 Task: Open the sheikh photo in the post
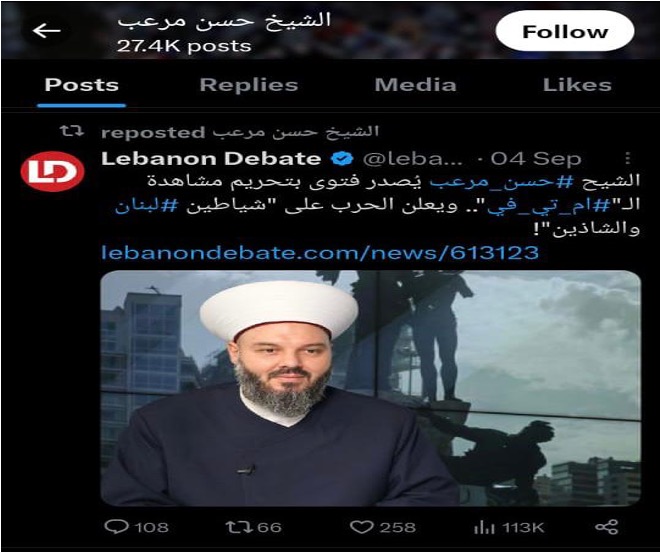coord(370,388)
